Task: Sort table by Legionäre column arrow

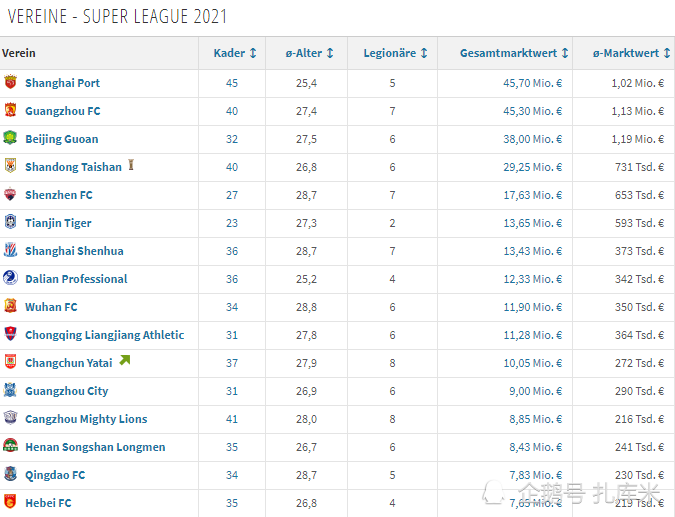Action: [424, 53]
